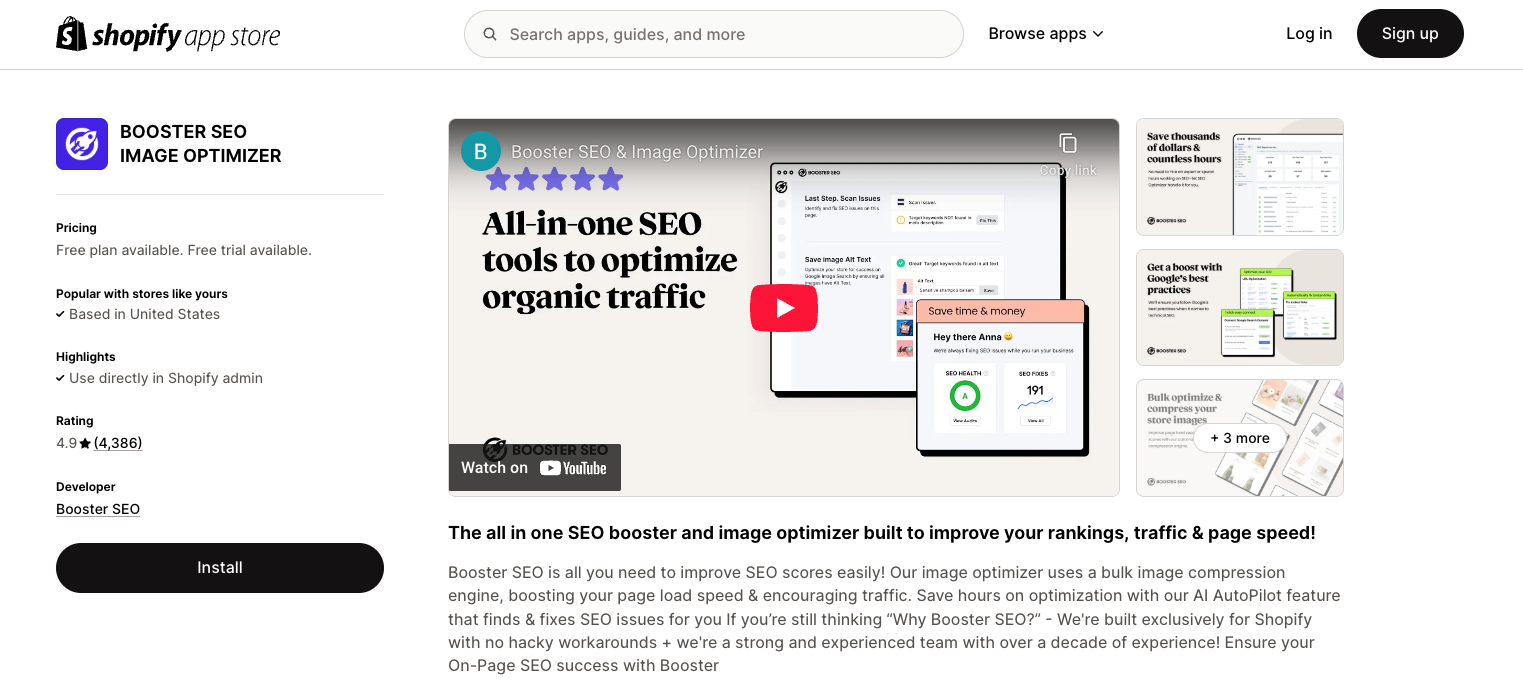
Task: Click the Shopify app store logo
Action: click(168, 34)
